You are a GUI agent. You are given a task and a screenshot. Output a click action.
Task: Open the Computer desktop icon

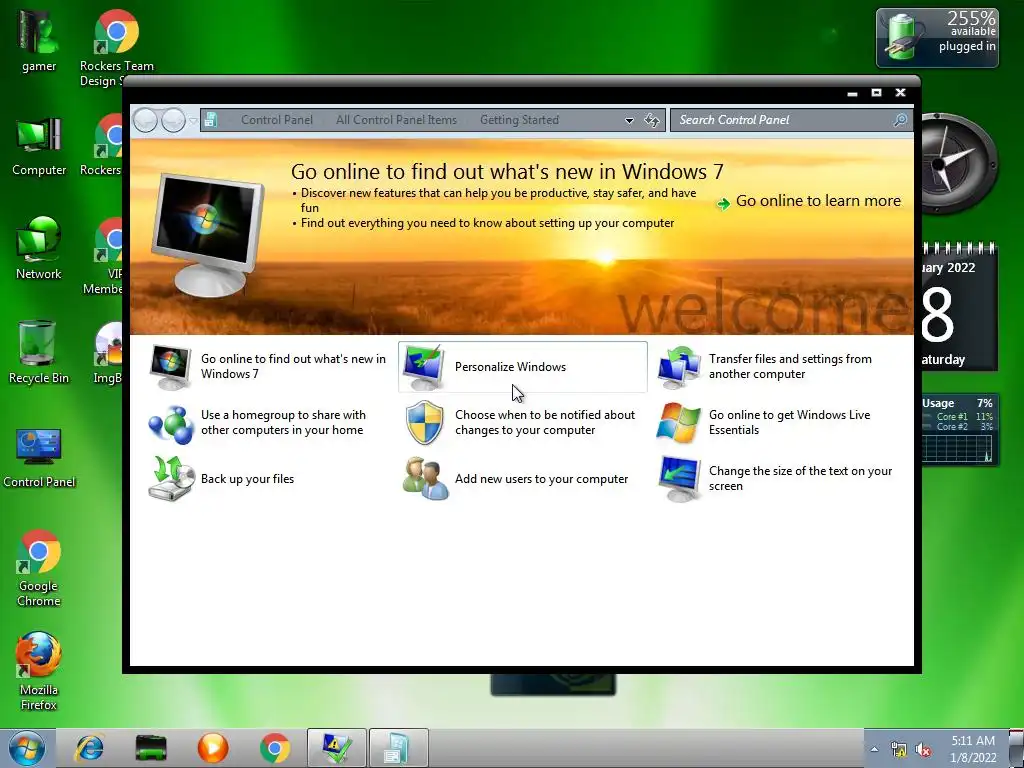click(39, 146)
